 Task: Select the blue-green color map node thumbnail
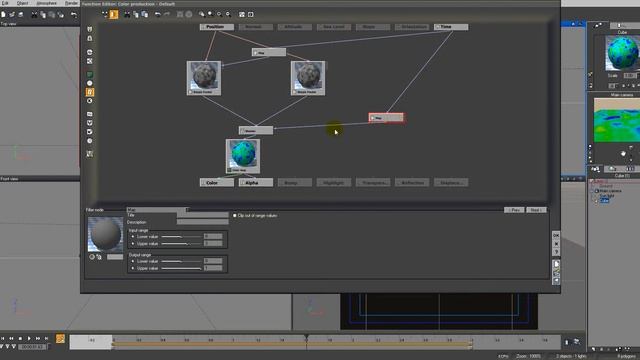[243, 156]
